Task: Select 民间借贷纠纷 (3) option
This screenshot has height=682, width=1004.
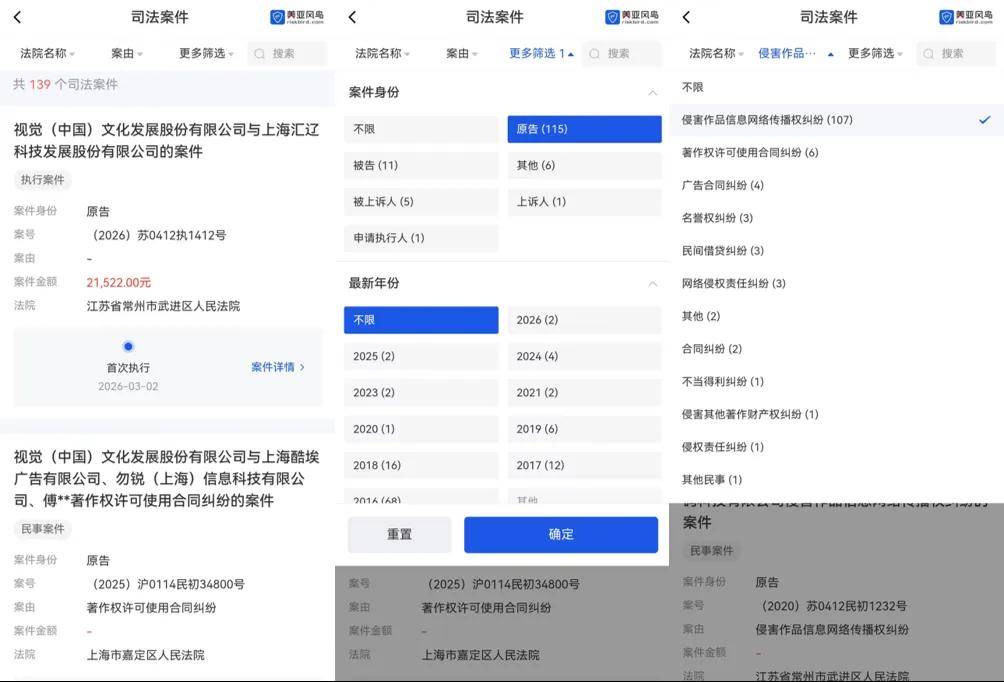Action: 836,250
